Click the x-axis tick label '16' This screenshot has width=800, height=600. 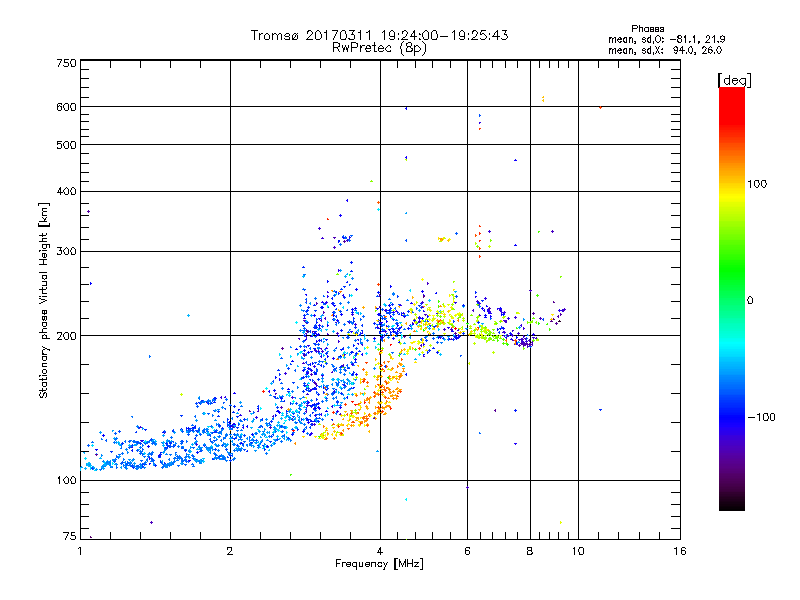pyautogui.click(x=680, y=551)
